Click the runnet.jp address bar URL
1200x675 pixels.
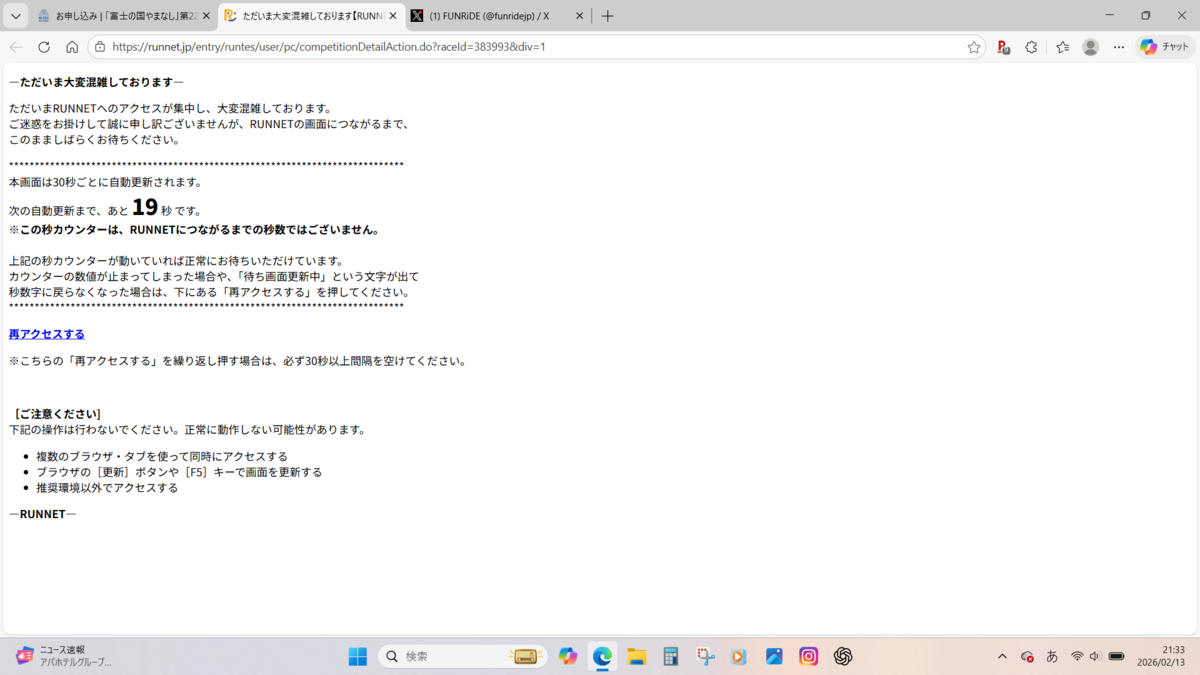pyautogui.click(x=329, y=47)
